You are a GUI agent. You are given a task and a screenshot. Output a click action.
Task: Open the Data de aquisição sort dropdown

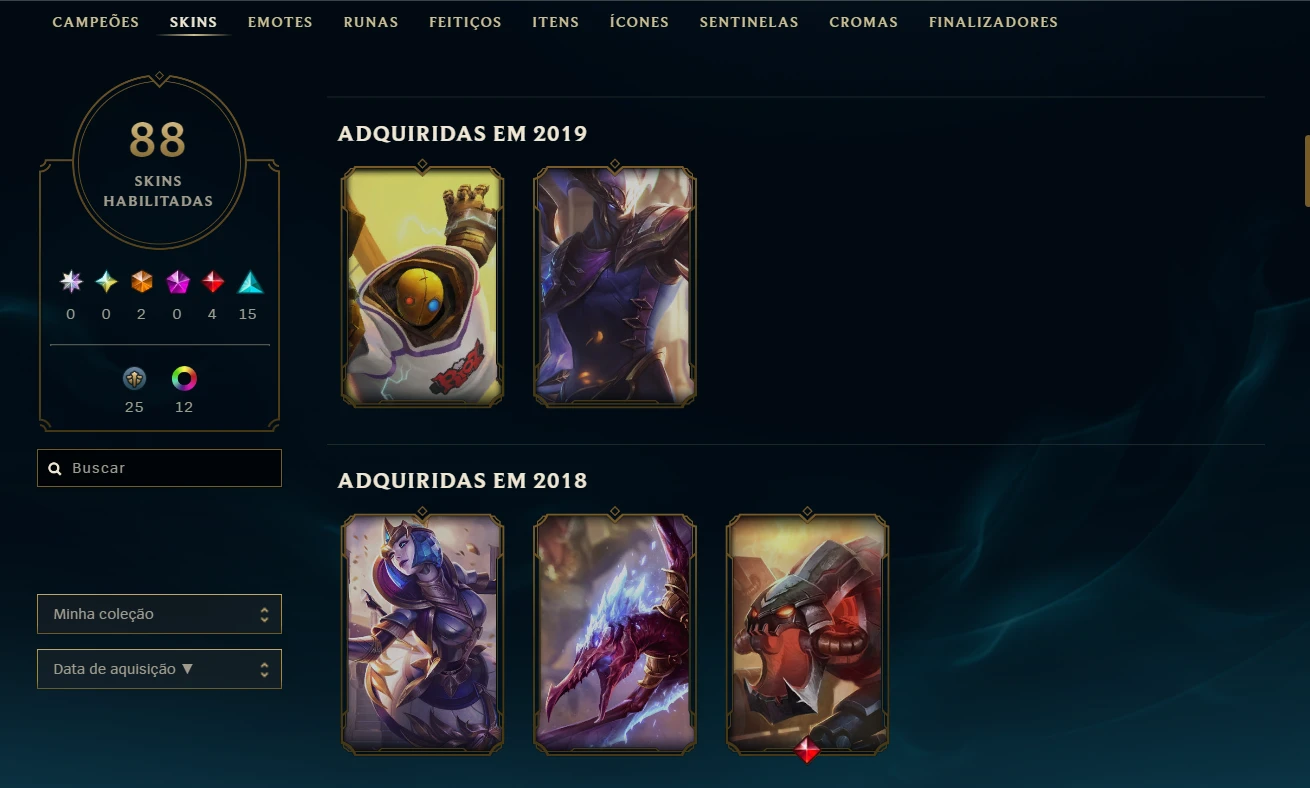coord(159,669)
